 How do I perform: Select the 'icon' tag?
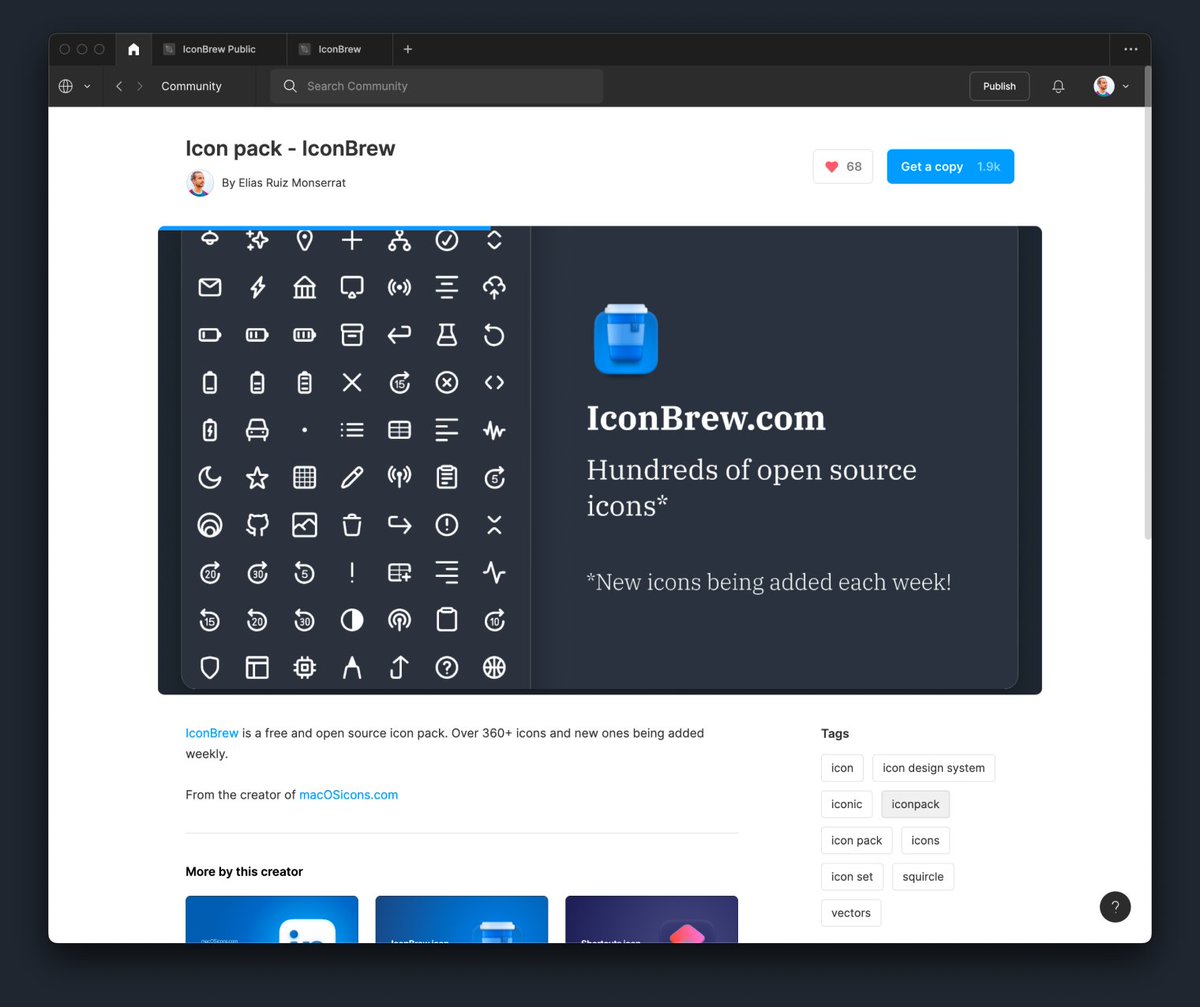(842, 768)
